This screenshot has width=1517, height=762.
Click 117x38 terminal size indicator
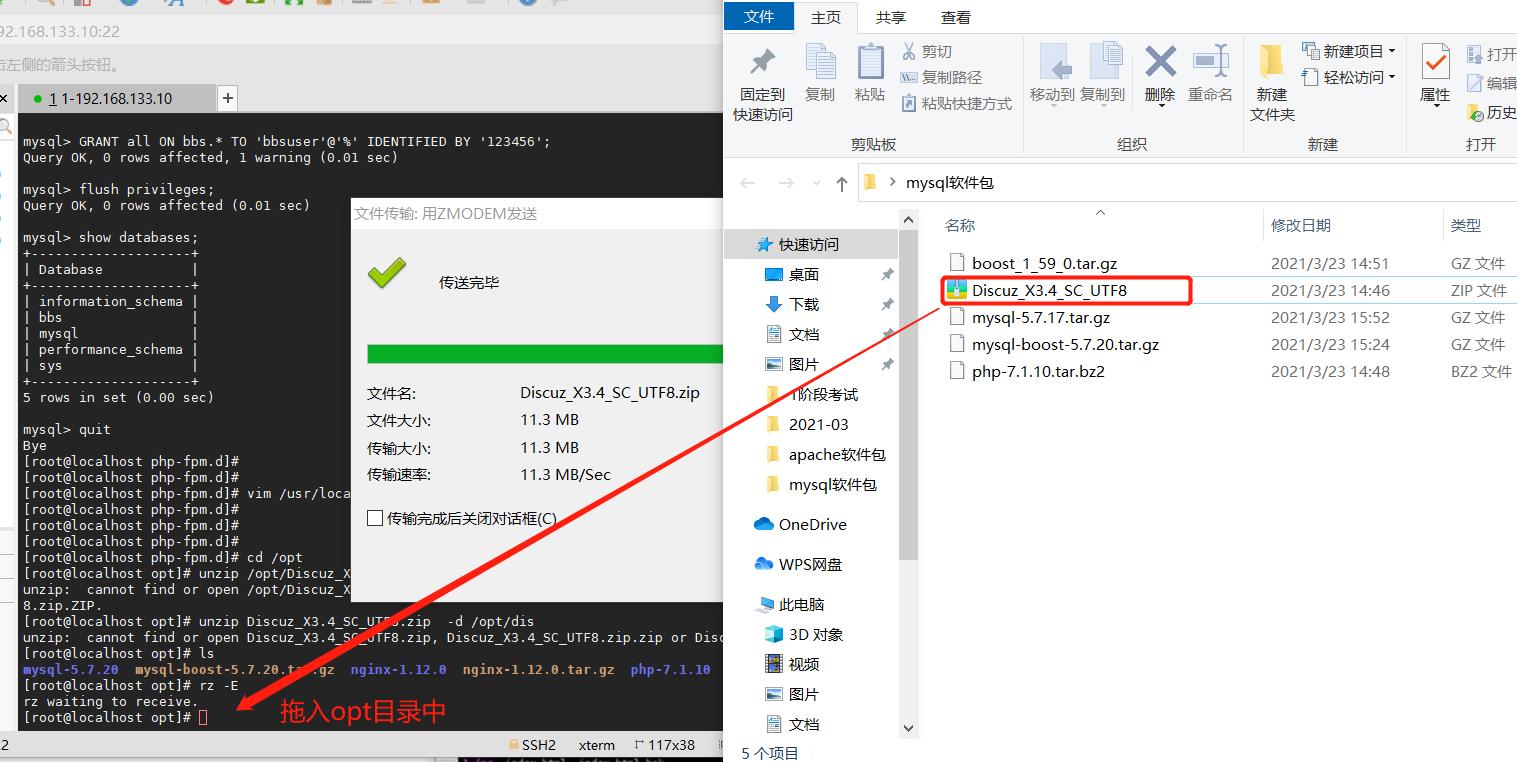point(665,745)
